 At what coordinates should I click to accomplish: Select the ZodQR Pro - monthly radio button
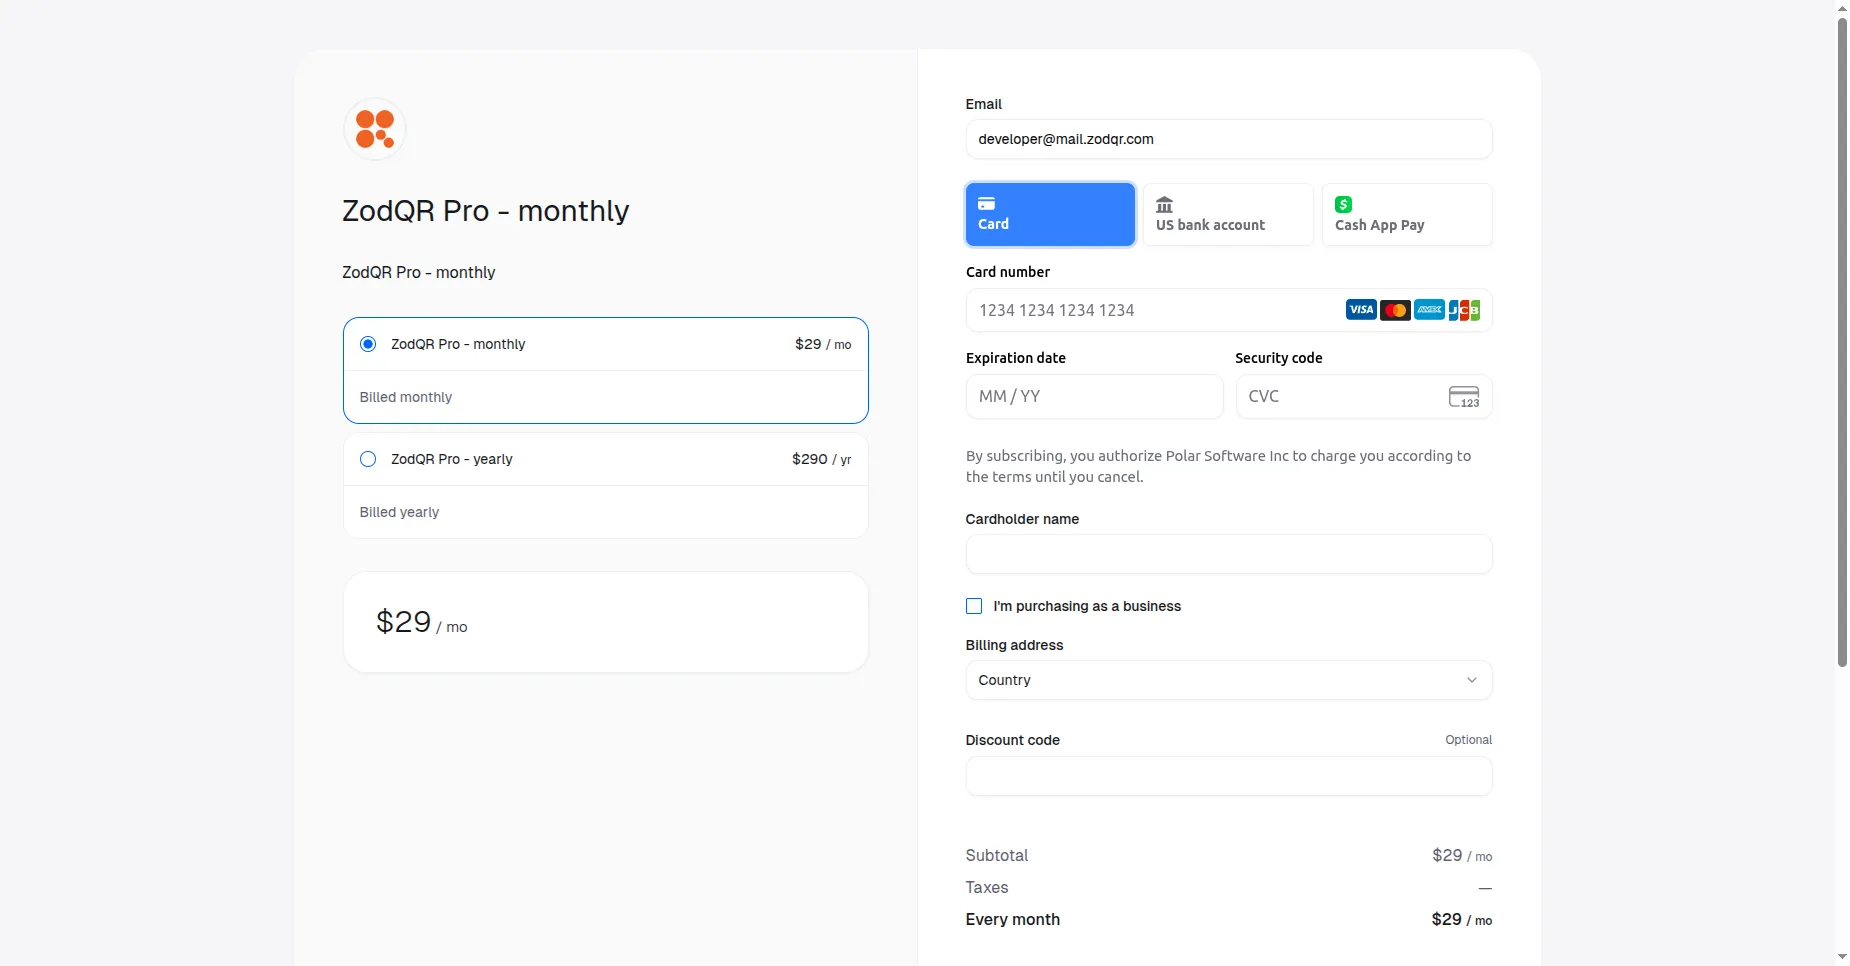point(368,344)
